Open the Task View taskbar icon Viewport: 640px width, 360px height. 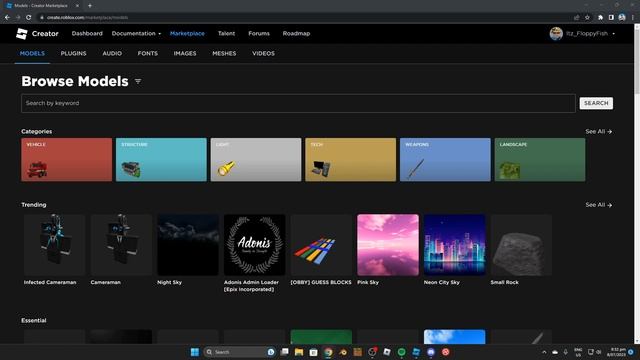pos(284,352)
